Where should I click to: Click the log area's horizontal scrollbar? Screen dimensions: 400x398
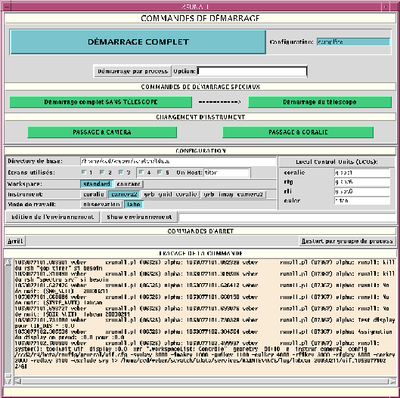[x=202, y=381]
